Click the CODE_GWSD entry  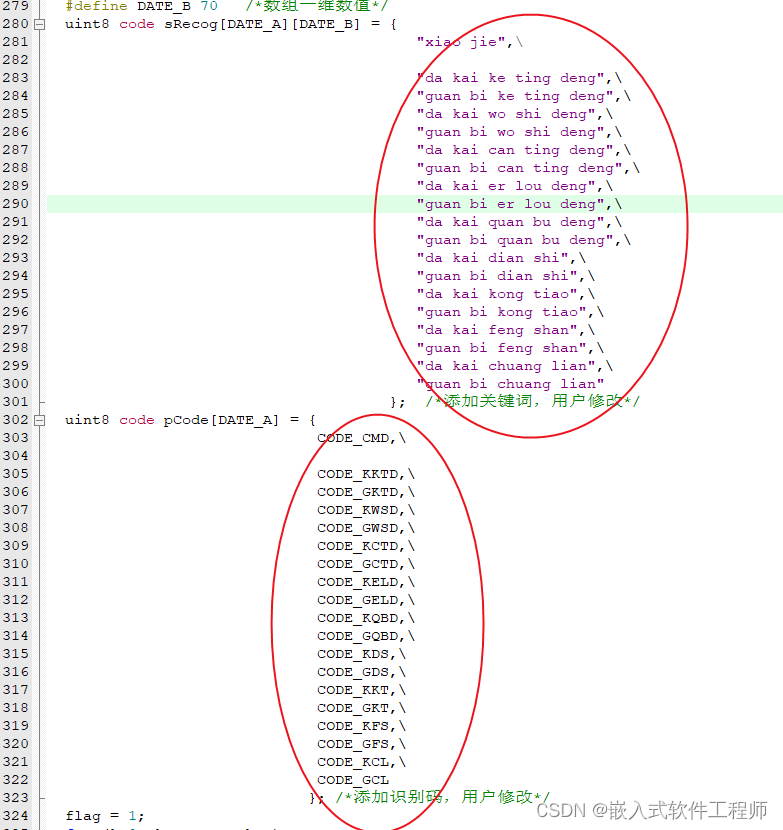(357, 528)
